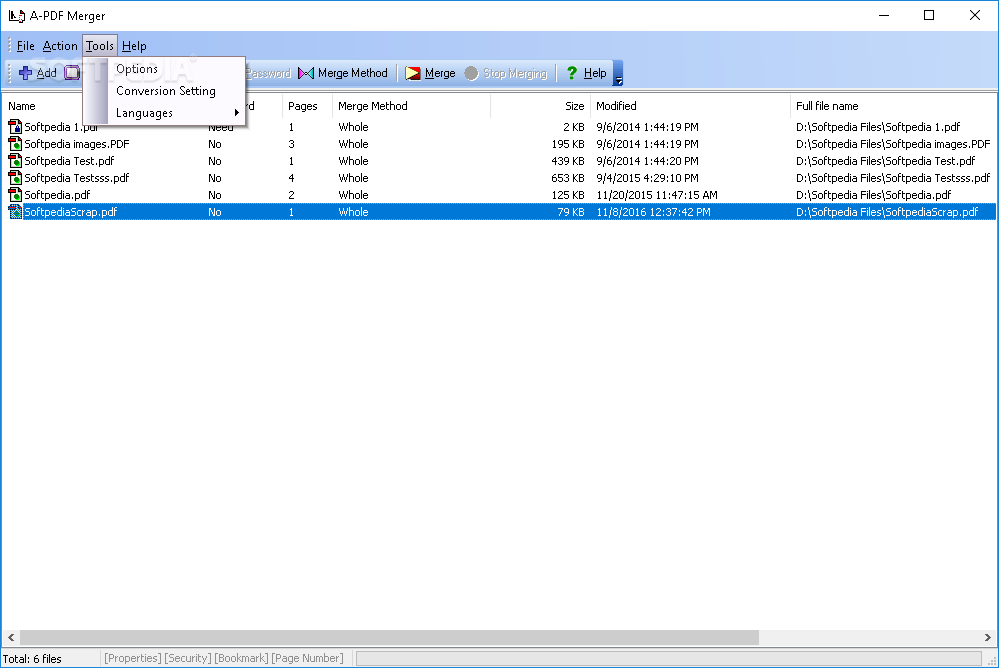Maximize the A-PDF Merger window
Image resolution: width=999 pixels, height=668 pixels.
929,15
